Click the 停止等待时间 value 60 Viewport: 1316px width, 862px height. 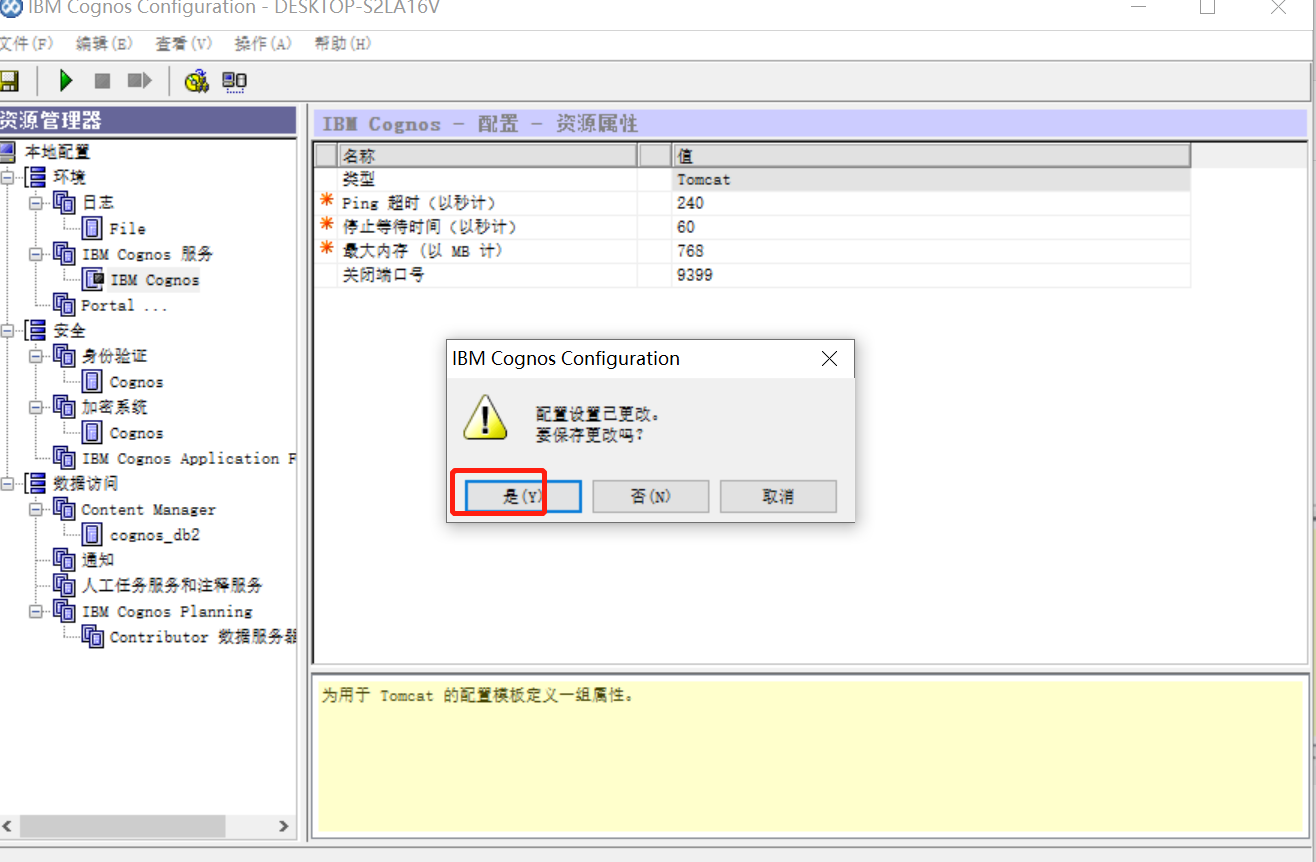pyautogui.click(x=931, y=227)
